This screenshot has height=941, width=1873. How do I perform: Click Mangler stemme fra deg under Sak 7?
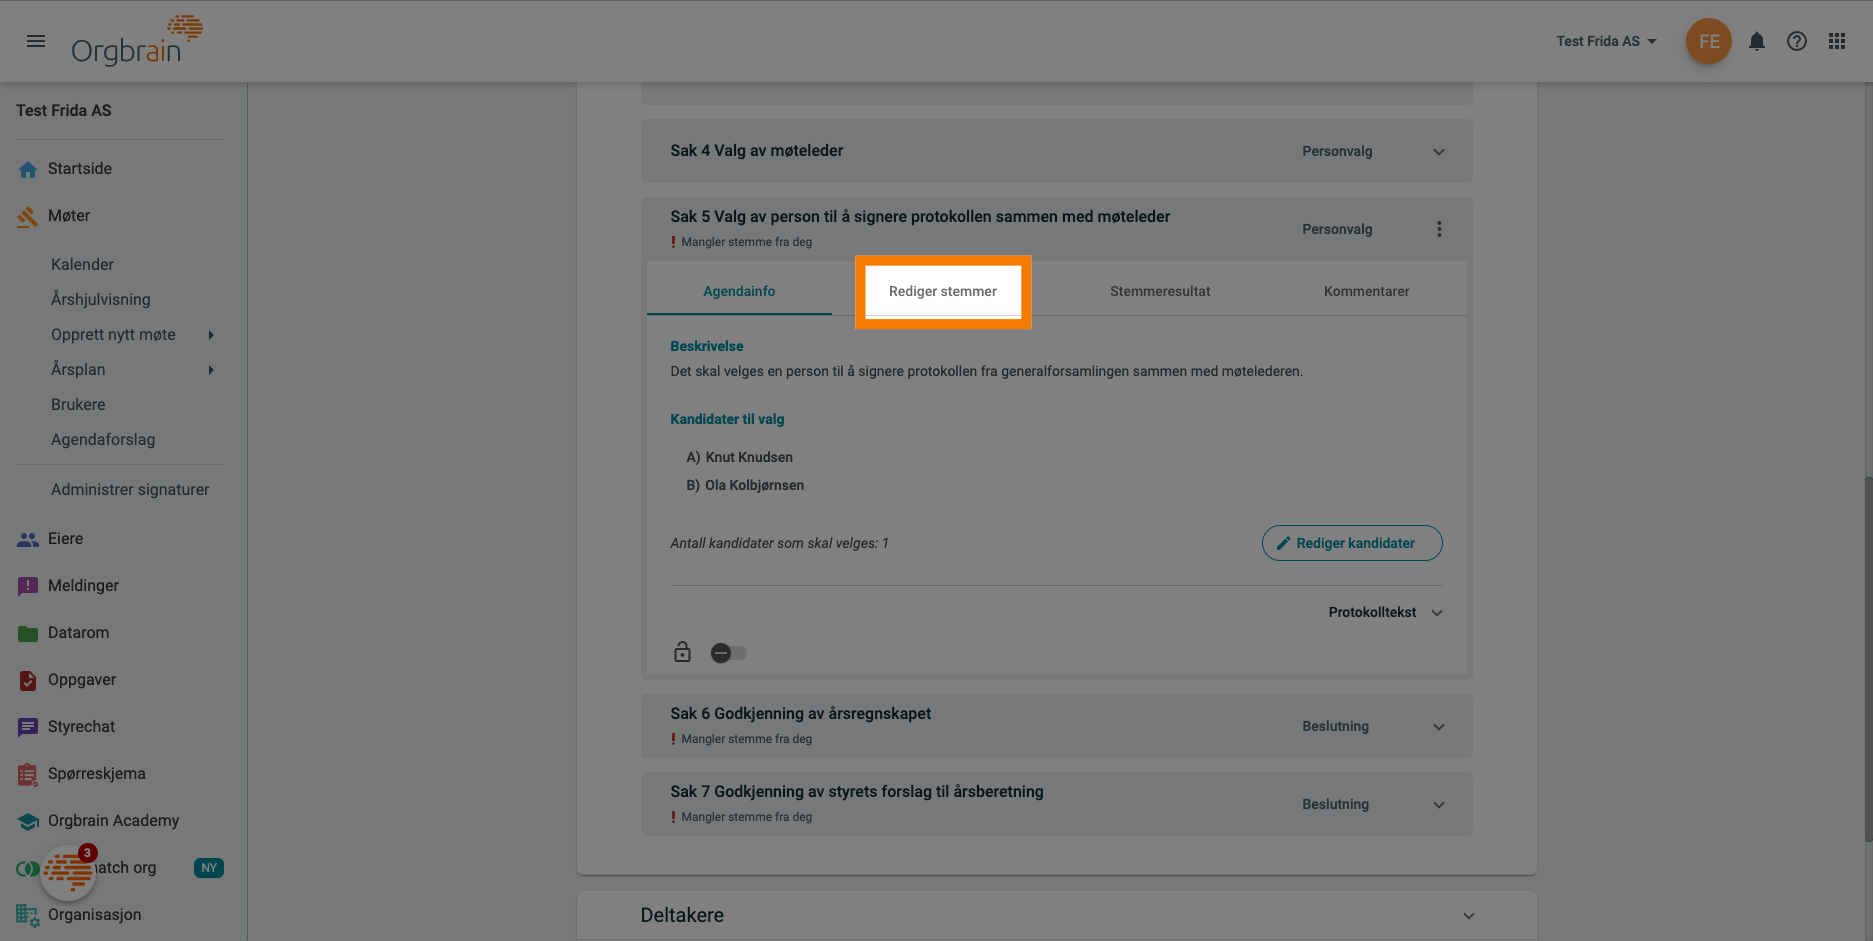[x=746, y=817]
